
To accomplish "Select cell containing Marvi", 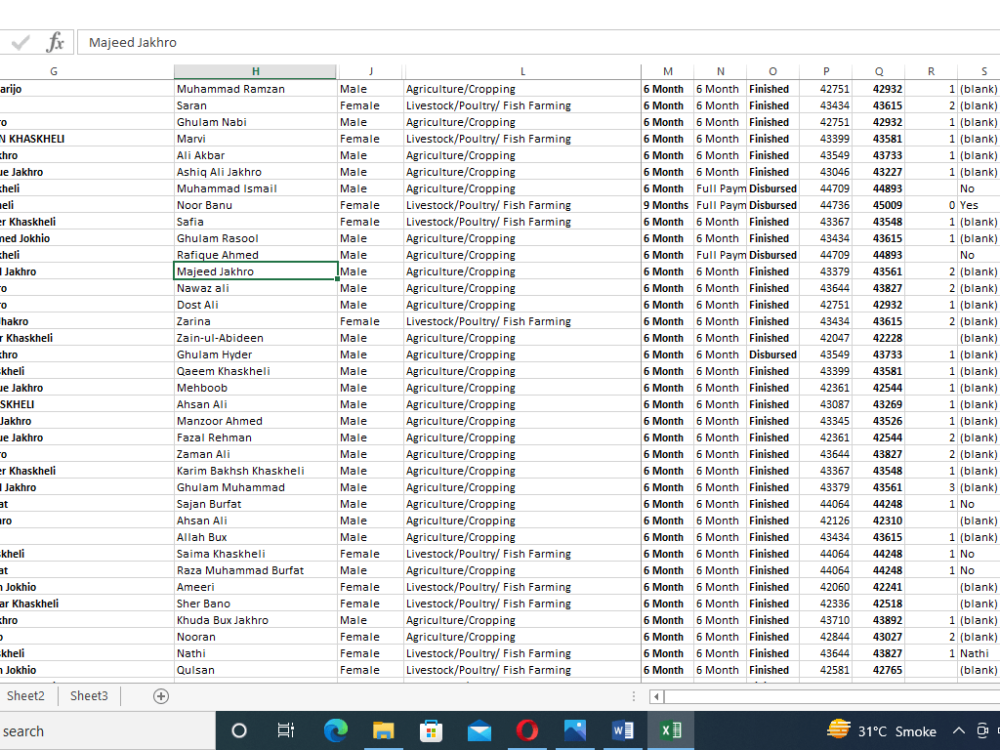I will coord(255,139).
